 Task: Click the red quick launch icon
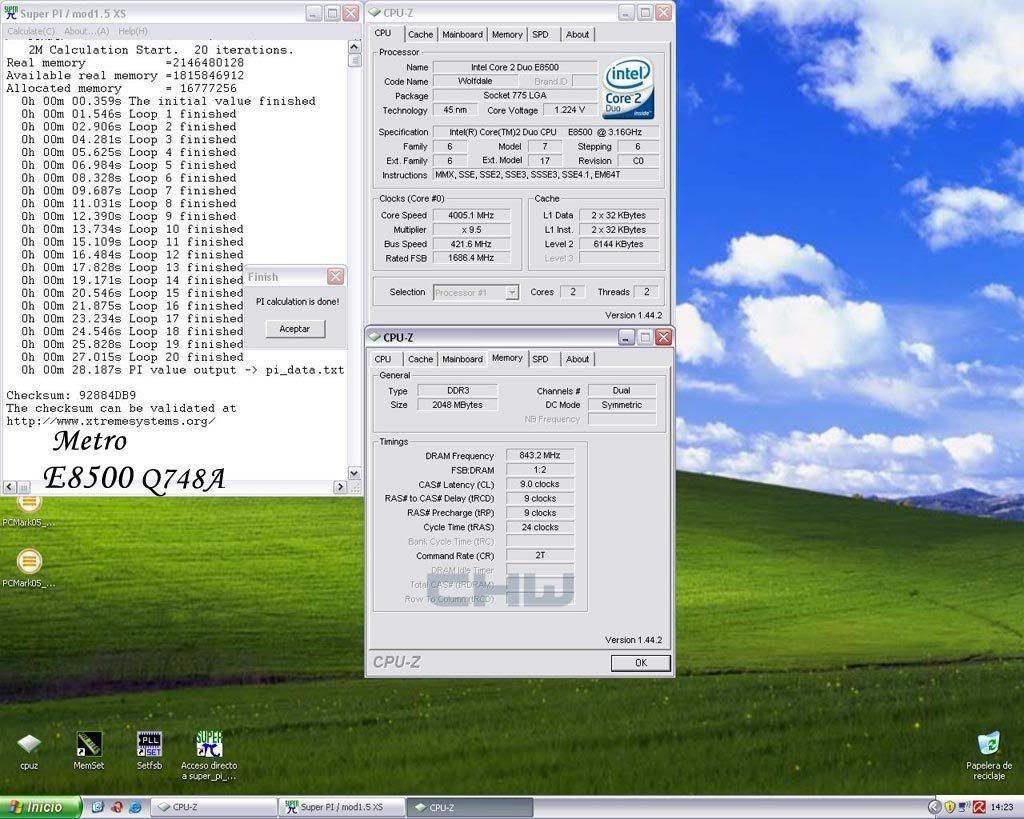117,807
